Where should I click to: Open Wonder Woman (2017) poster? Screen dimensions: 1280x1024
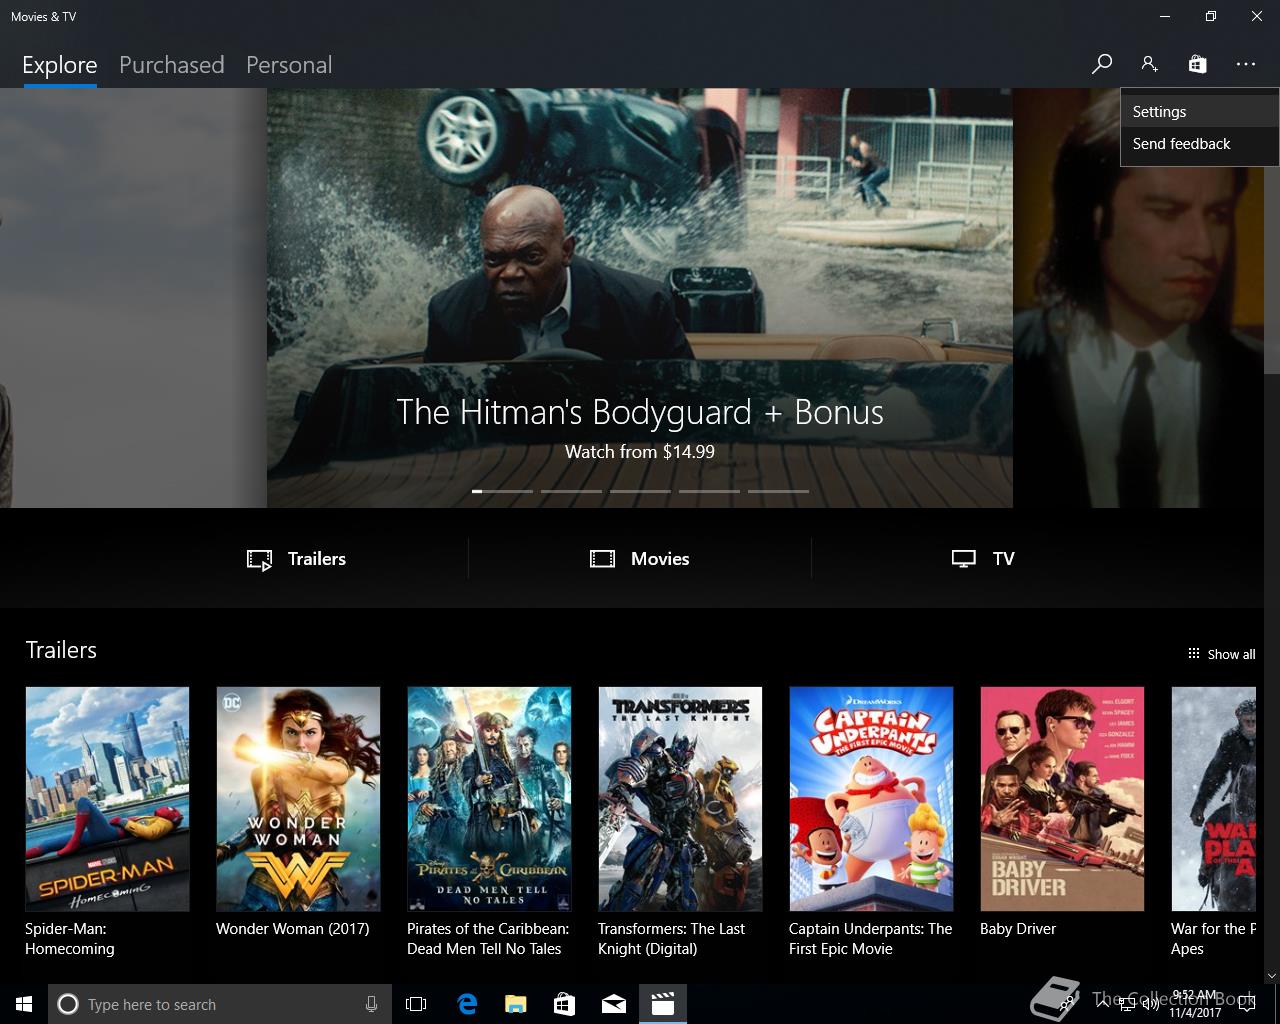point(298,799)
